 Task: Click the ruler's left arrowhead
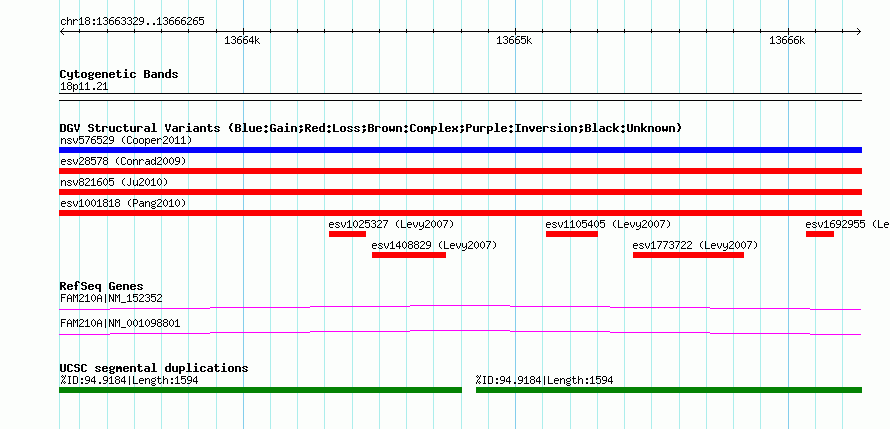click(x=62, y=31)
